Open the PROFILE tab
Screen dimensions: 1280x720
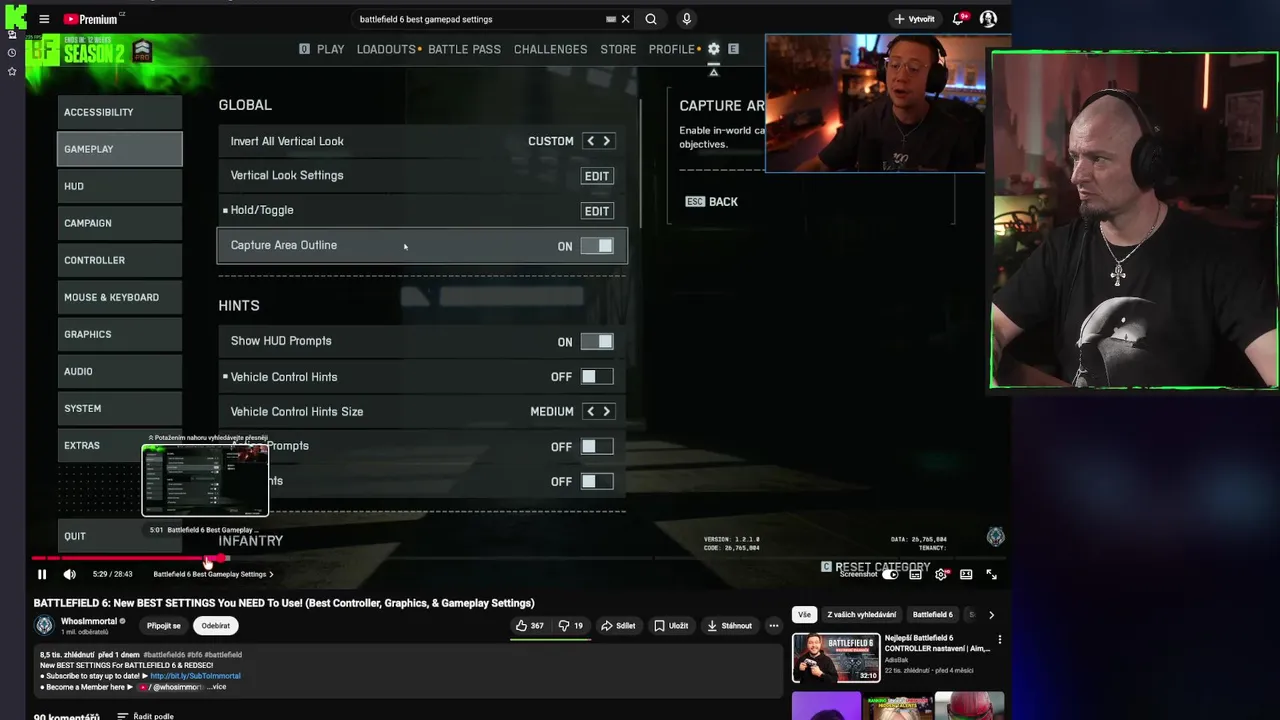[671, 49]
